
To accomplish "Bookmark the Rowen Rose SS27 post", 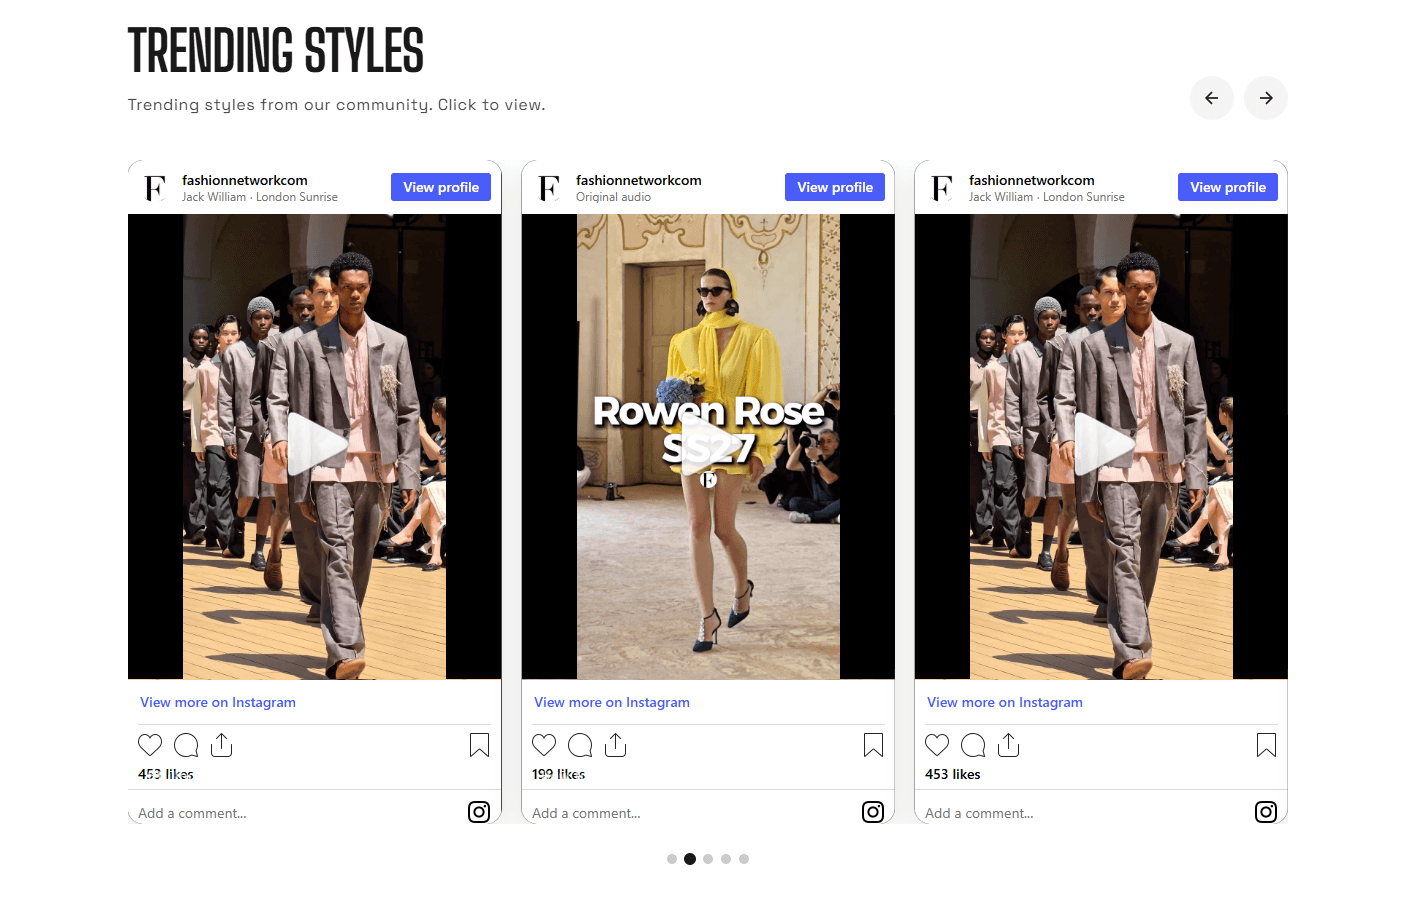I will pos(873,745).
